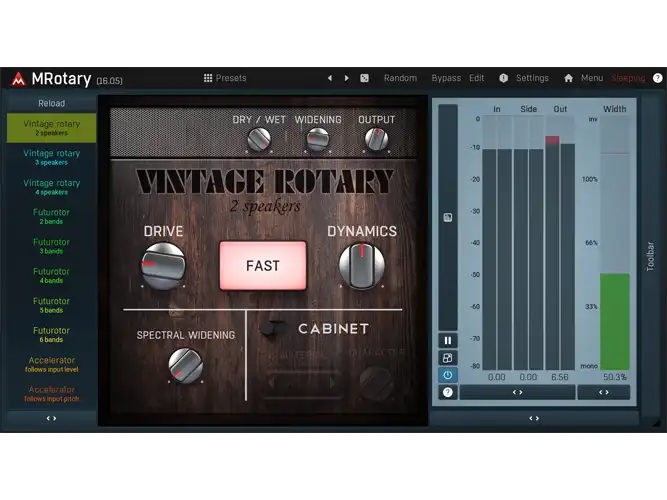Image resolution: width=667 pixels, height=500 pixels.
Task: Click the Spectral Widening knob
Action: [185, 365]
